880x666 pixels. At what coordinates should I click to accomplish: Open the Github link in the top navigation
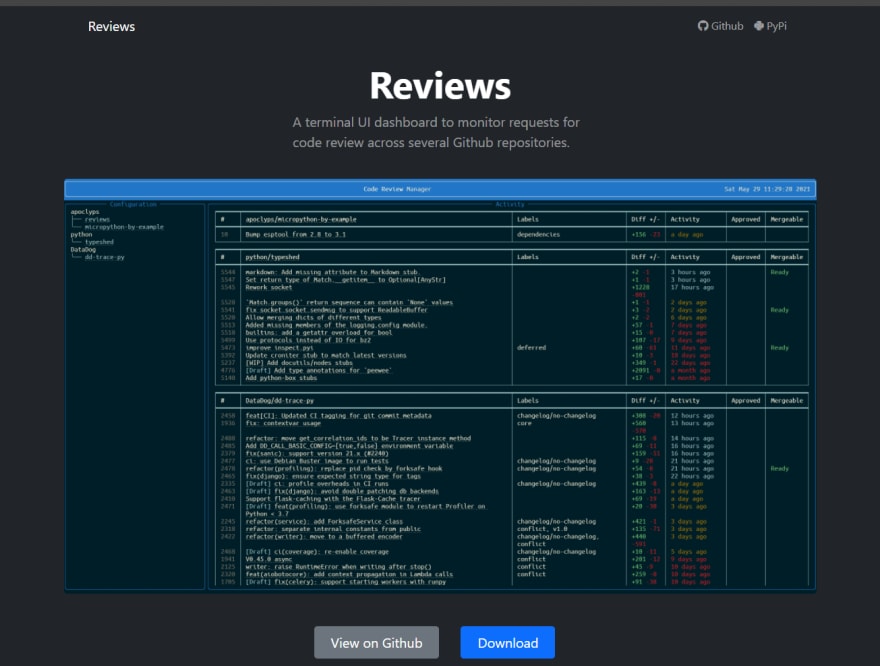pyautogui.click(x=720, y=26)
